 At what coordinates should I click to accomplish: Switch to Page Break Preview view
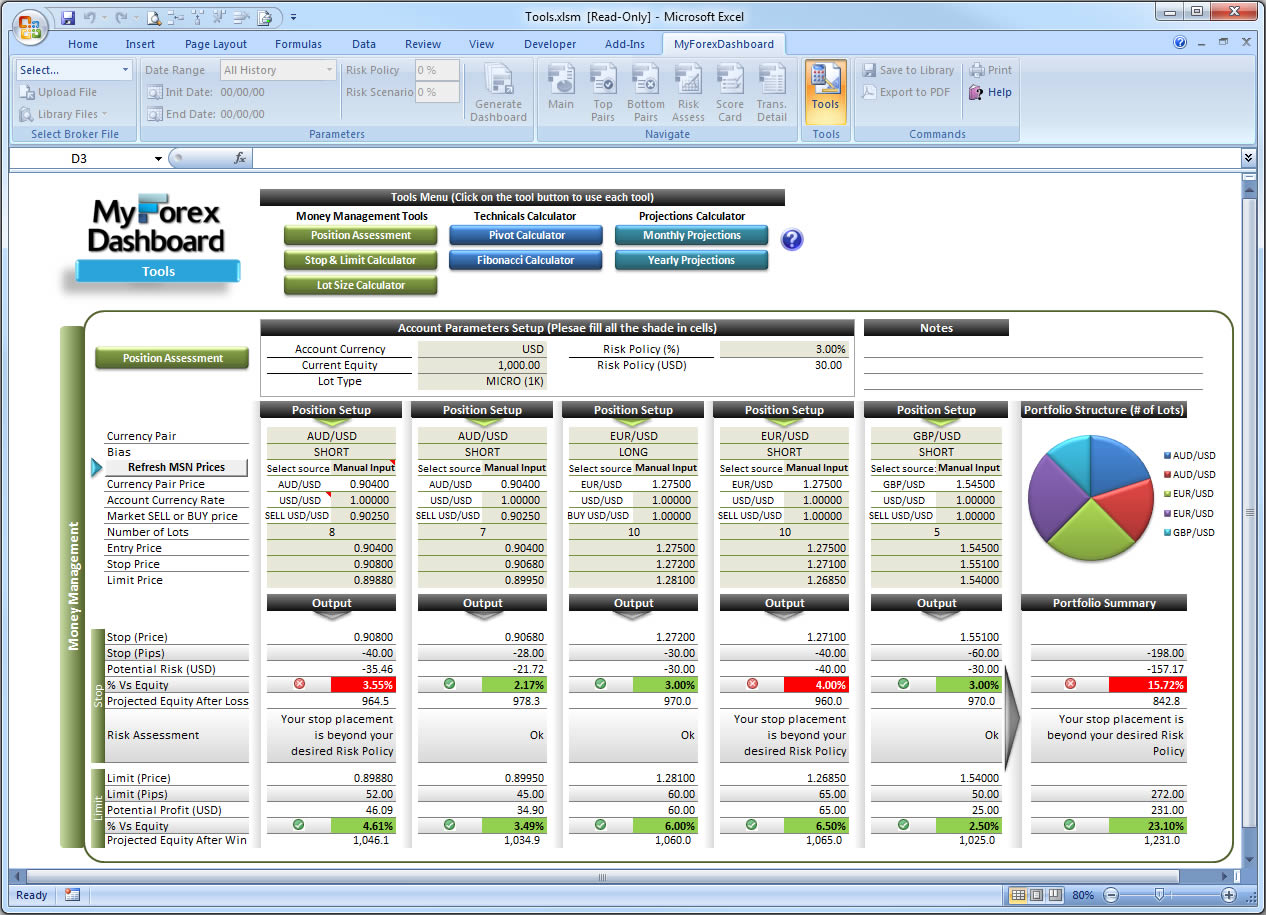[x=1054, y=895]
